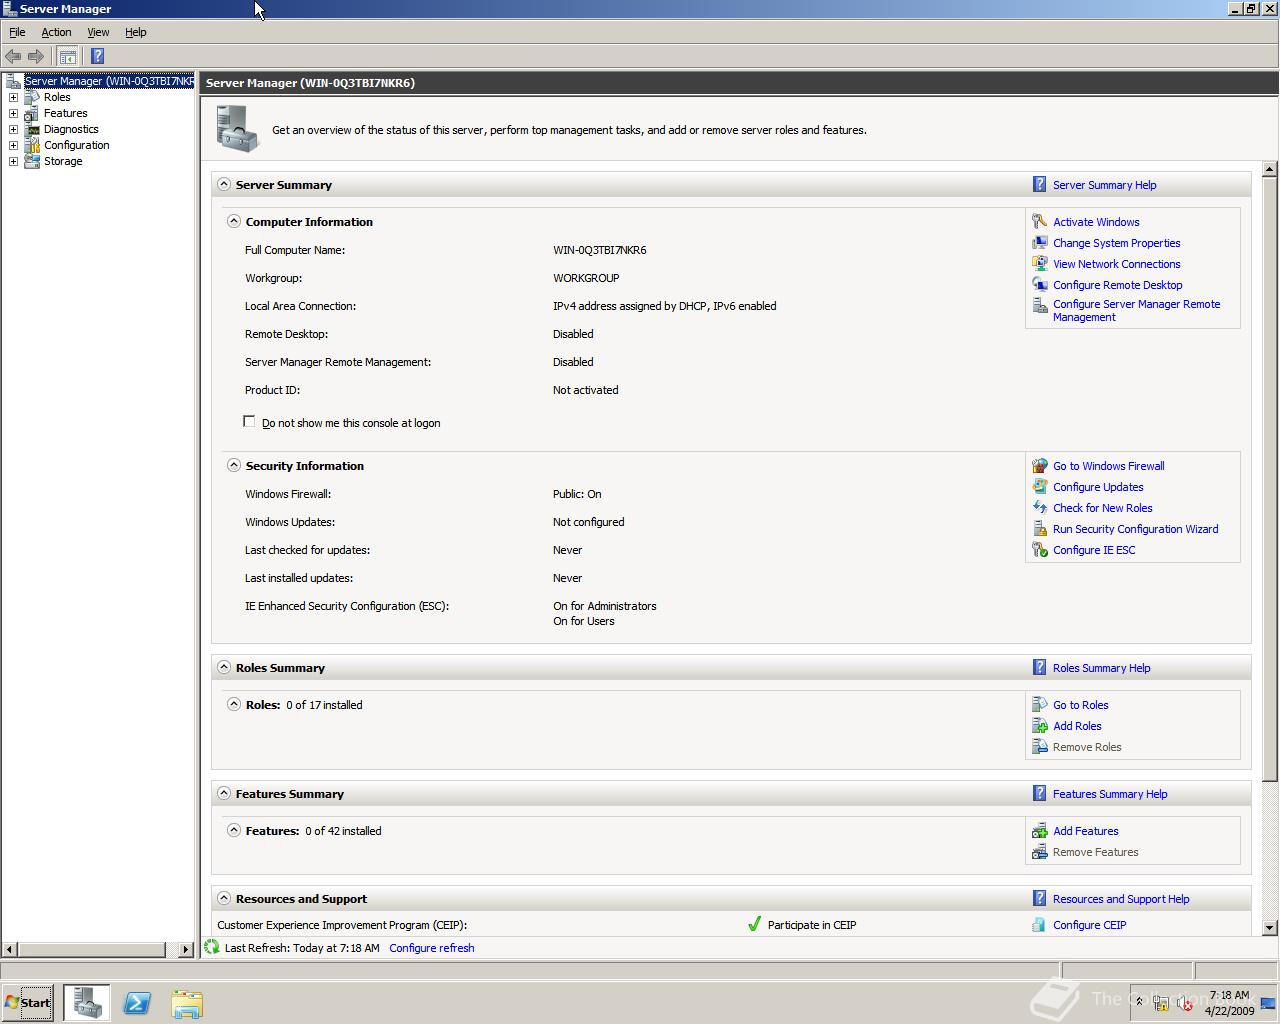Image resolution: width=1280 pixels, height=1024 pixels.
Task: Click the Check for New Roles icon
Action: (1040, 507)
